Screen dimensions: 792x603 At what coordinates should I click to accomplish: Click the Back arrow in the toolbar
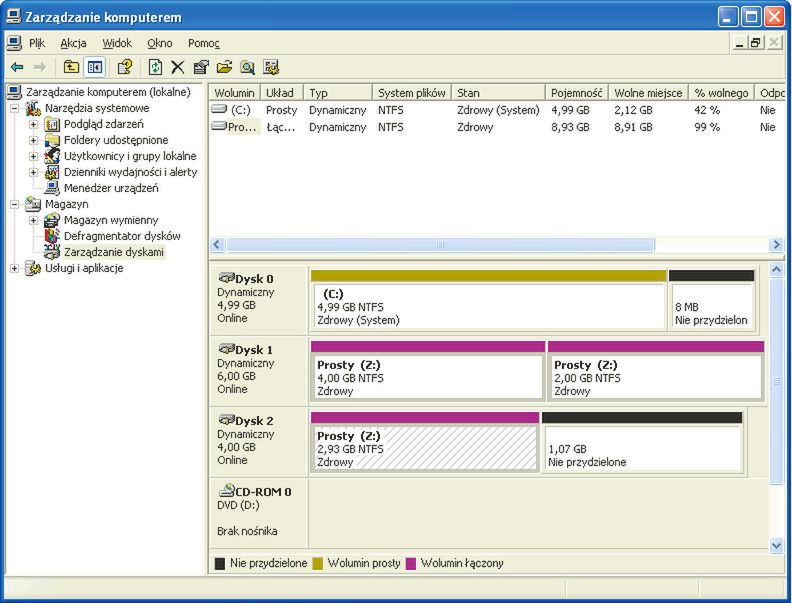coord(17,67)
